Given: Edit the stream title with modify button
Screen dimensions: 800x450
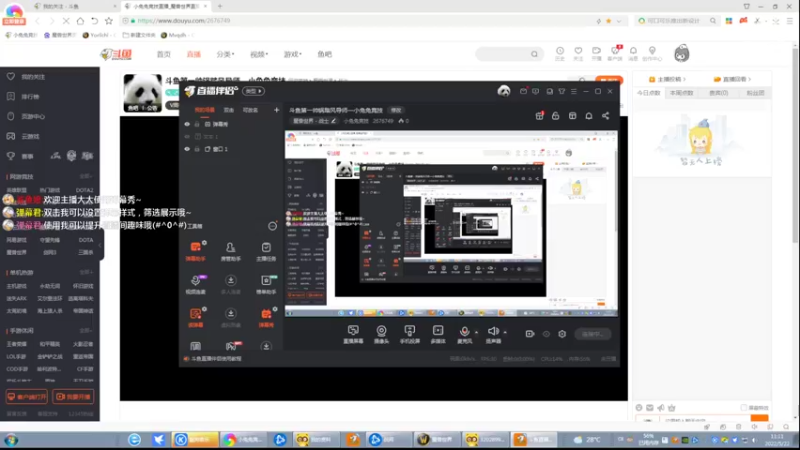Looking at the screenshot, I should (x=396, y=110).
